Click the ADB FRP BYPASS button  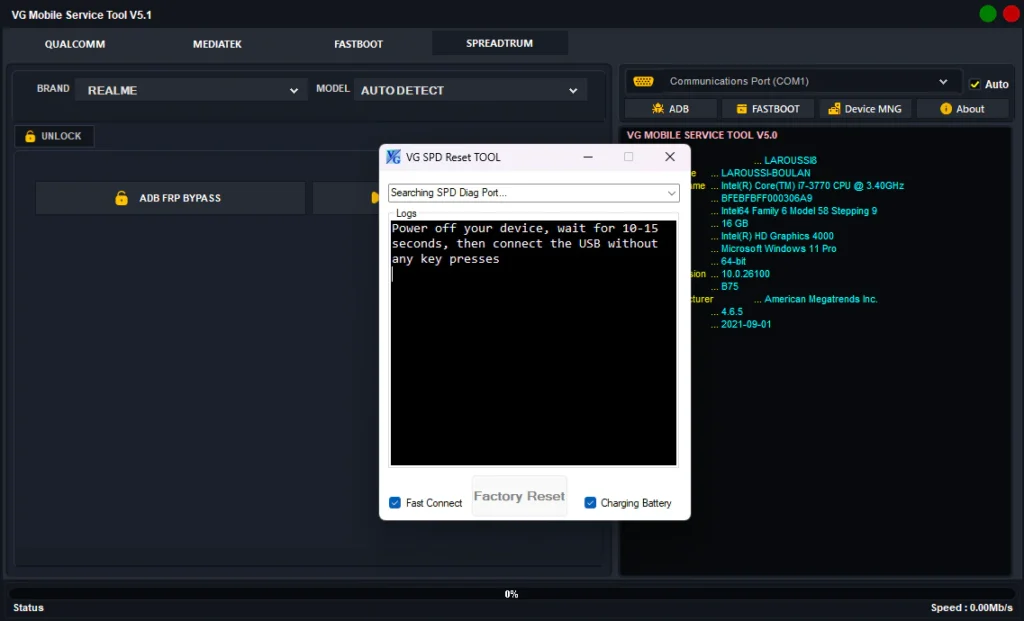point(170,198)
